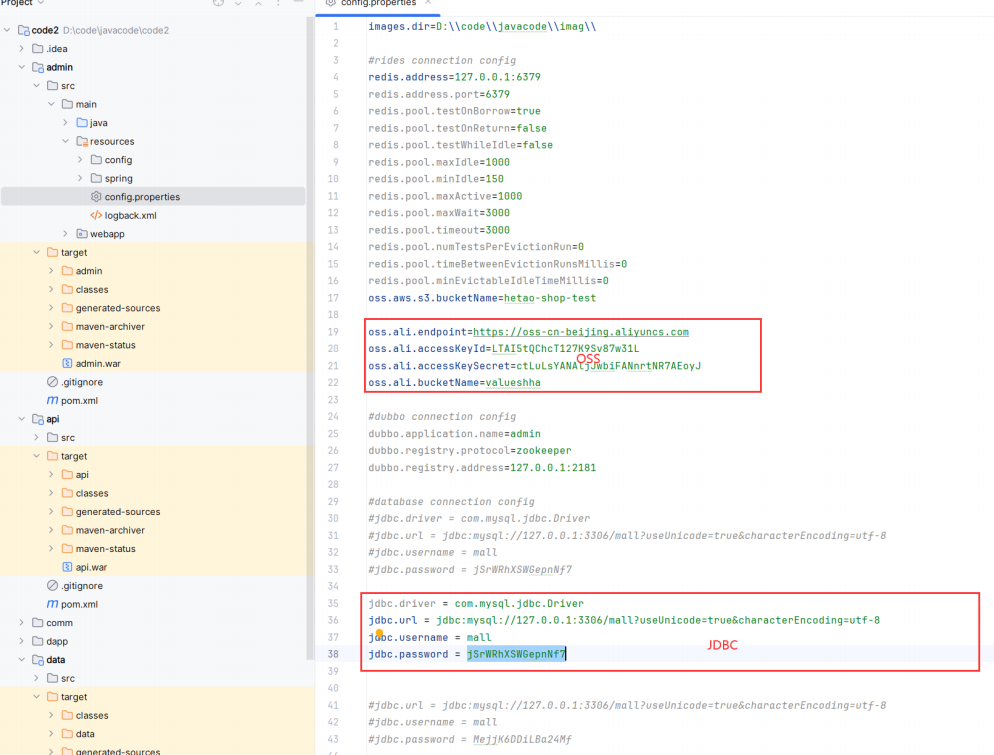Expand the comm module

click(x=22, y=623)
